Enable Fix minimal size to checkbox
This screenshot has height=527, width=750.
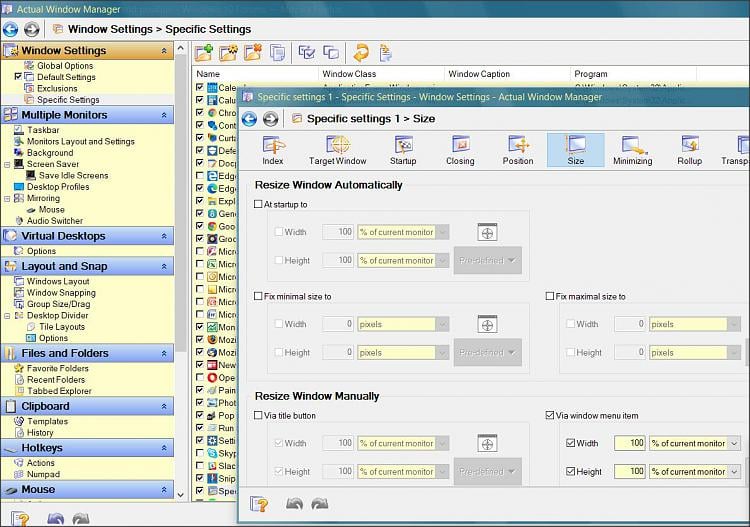[x=258, y=296]
